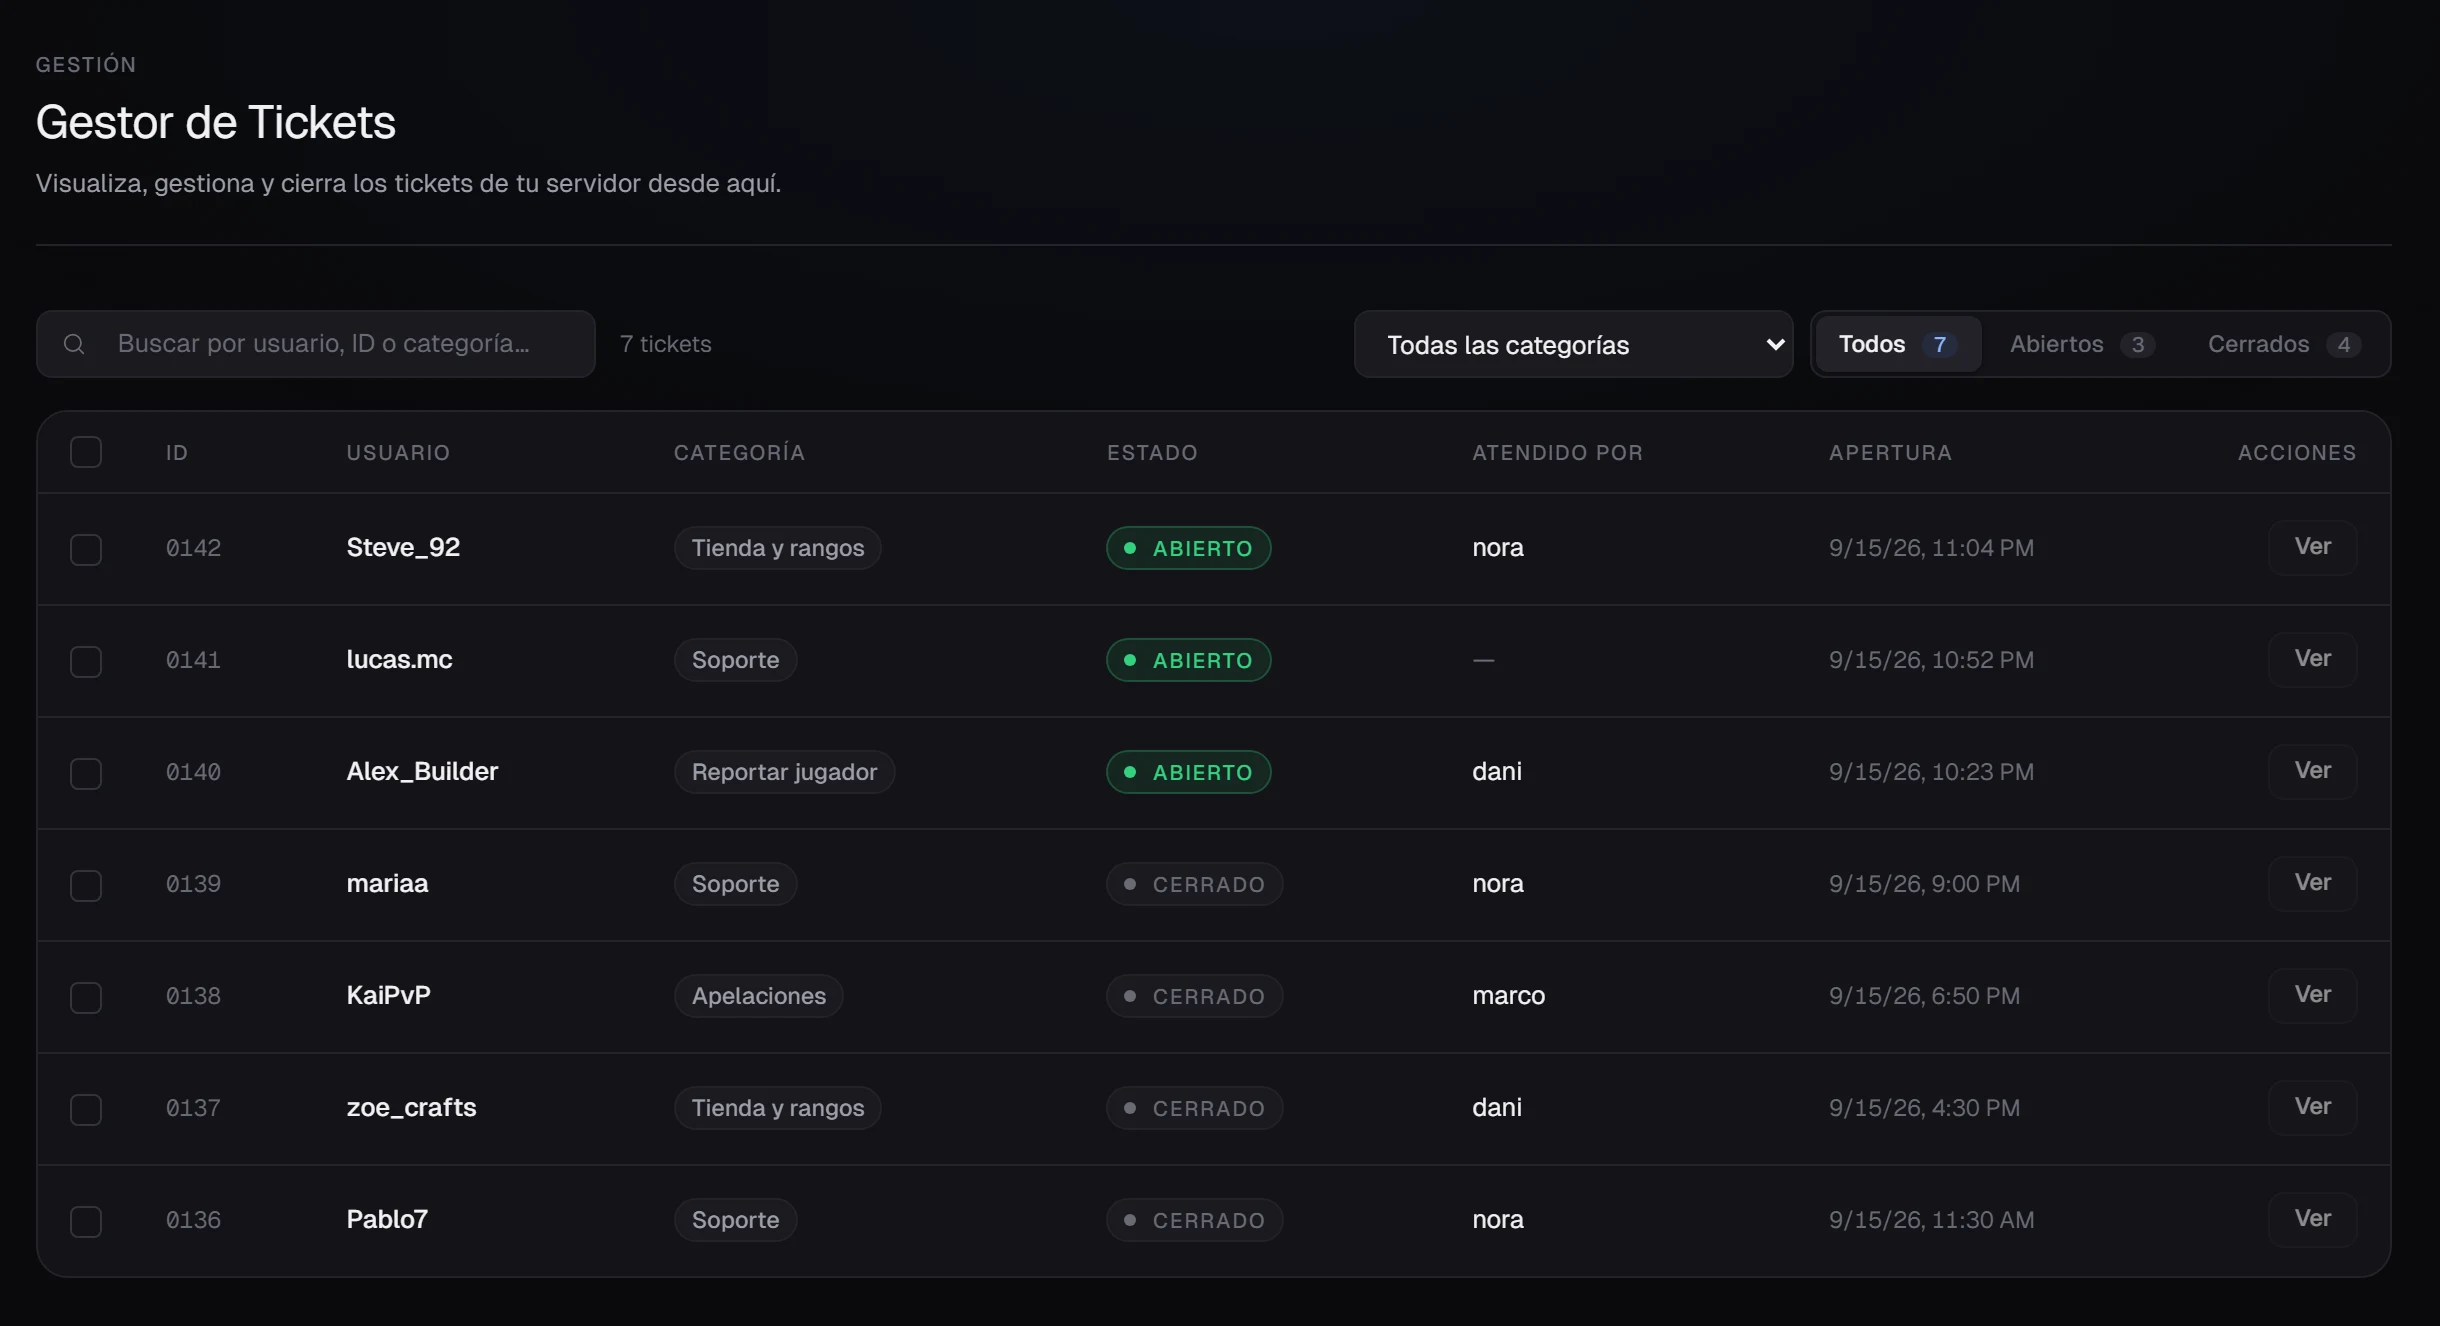The width and height of the screenshot is (2440, 1326).
Task: Click staff name marco
Action: click(x=1508, y=995)
